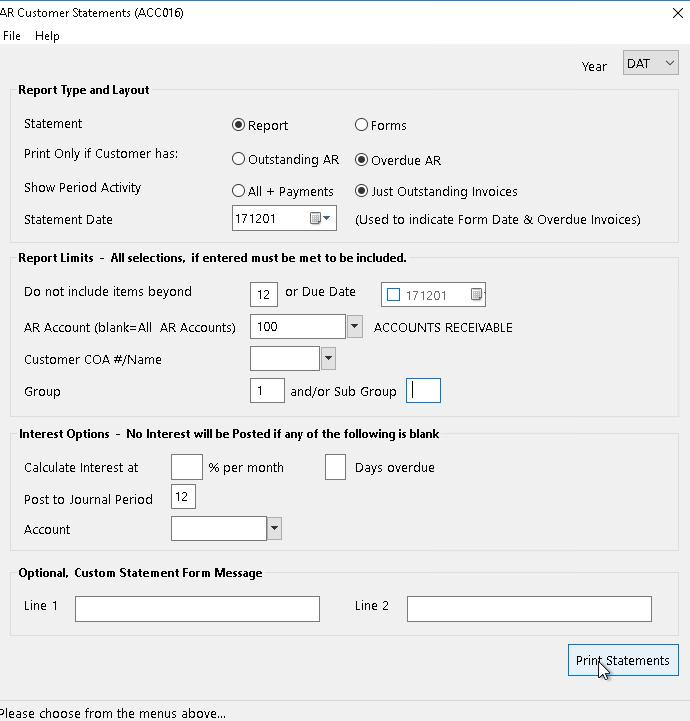Click the AR Account field containing 100
Viewport: 690px width, 721px height.
[x=297, y=326]
